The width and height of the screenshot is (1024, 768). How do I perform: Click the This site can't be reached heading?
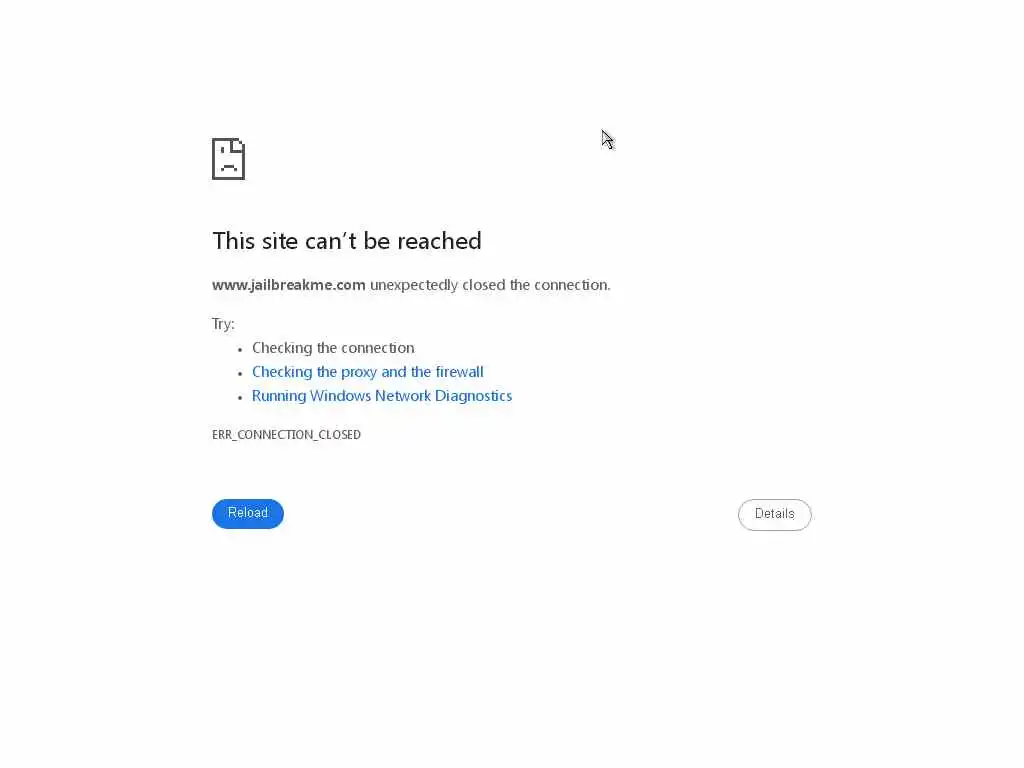pyautogui.click(x=347, y=240)
